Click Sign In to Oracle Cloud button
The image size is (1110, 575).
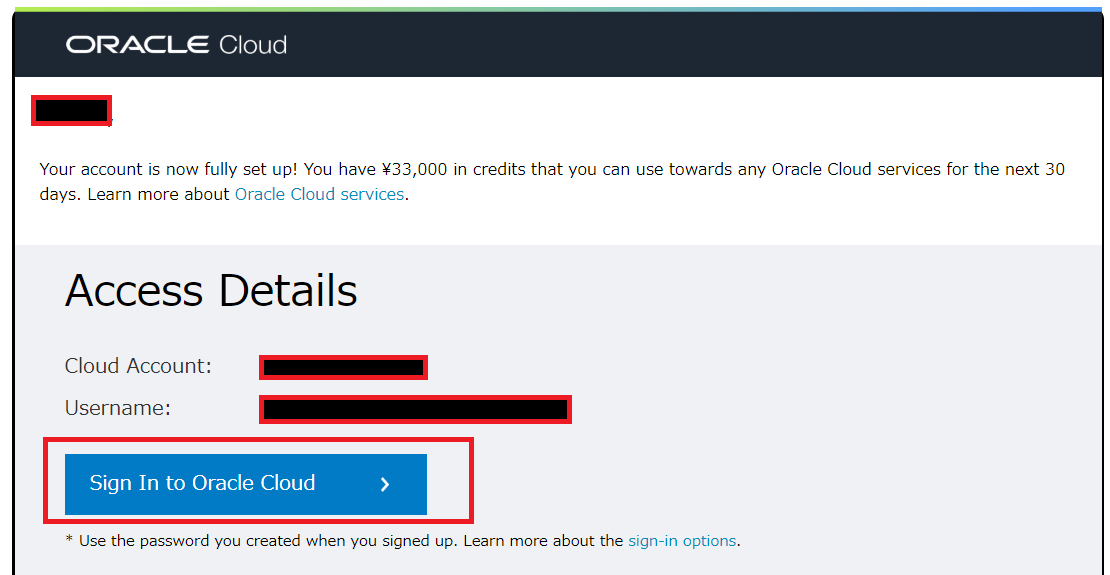point(246,484)
